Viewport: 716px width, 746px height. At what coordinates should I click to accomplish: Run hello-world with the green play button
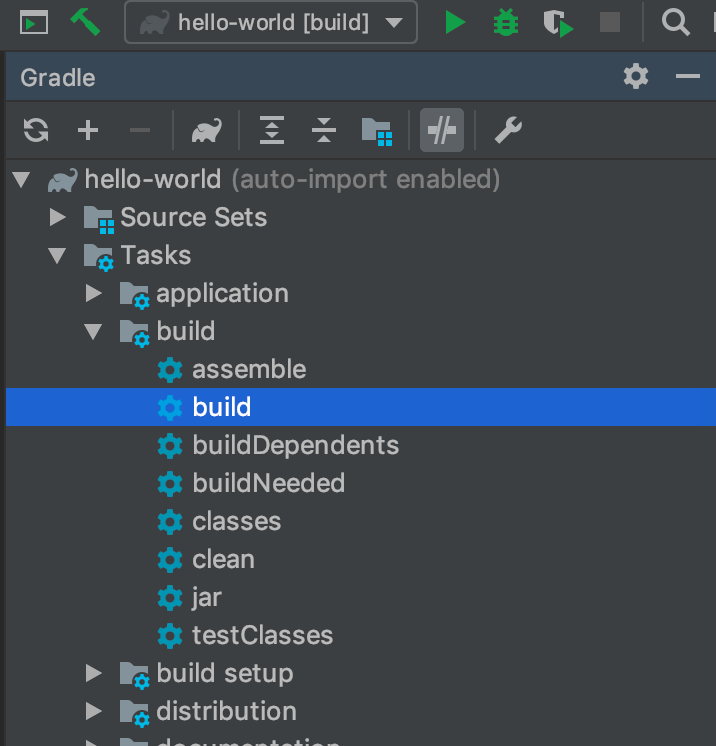click(455, 22)
